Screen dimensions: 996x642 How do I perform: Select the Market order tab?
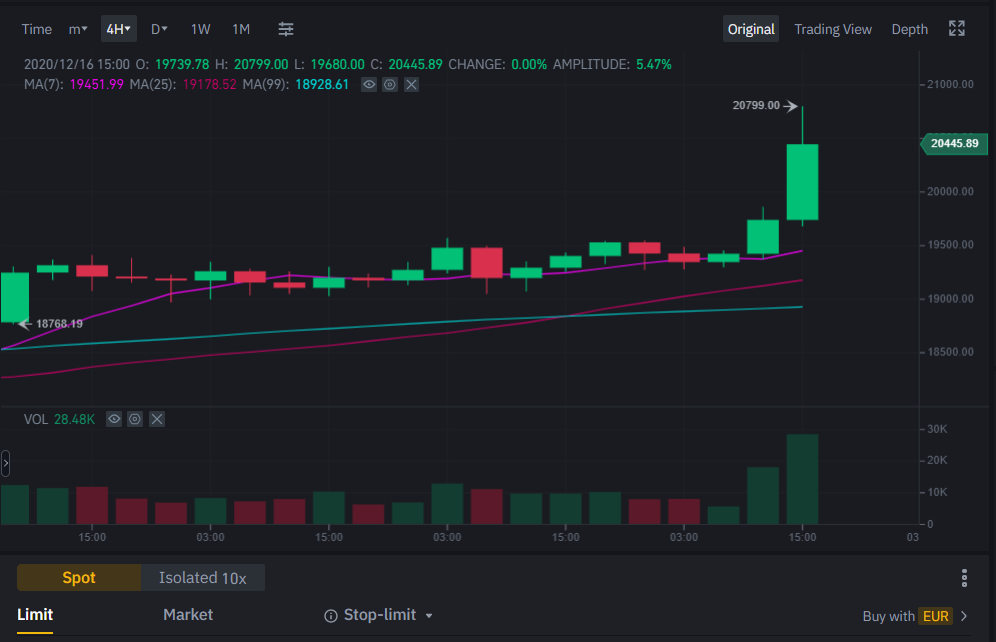[x=188, y=615]
